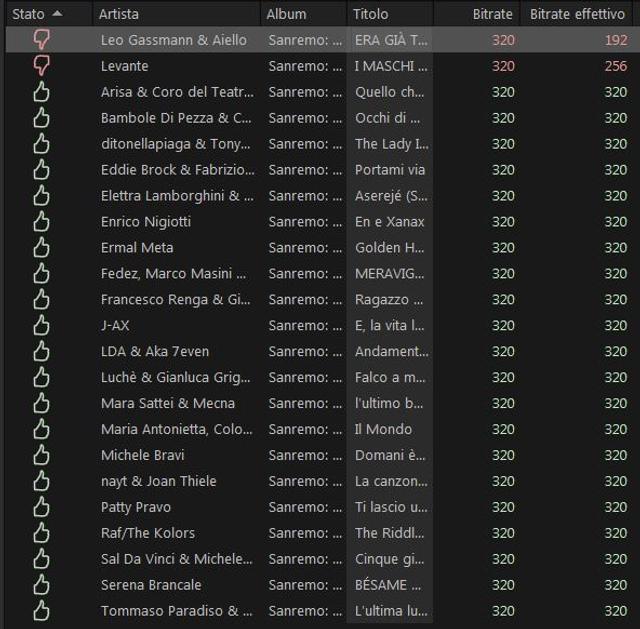Click the title 'Aserejé (S...'
640x629 pixels.
391,196
